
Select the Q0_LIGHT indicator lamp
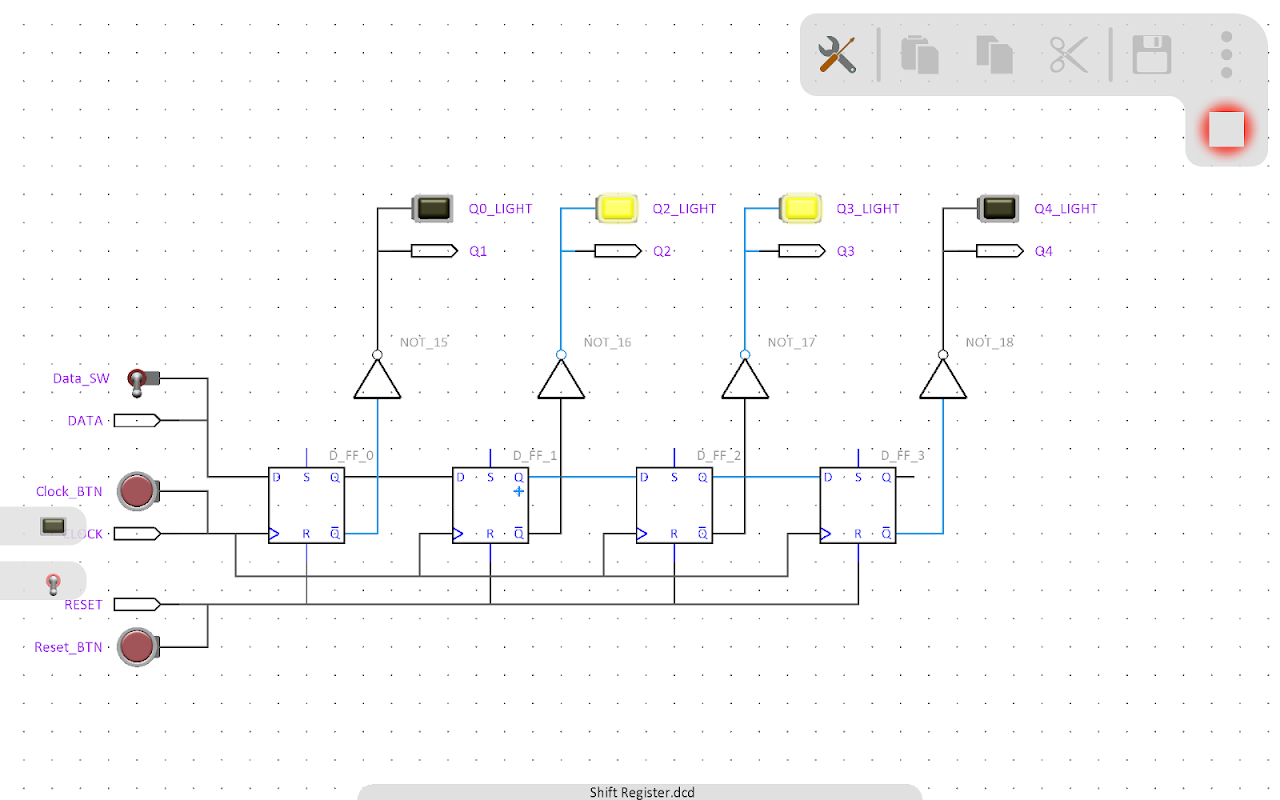433,208
